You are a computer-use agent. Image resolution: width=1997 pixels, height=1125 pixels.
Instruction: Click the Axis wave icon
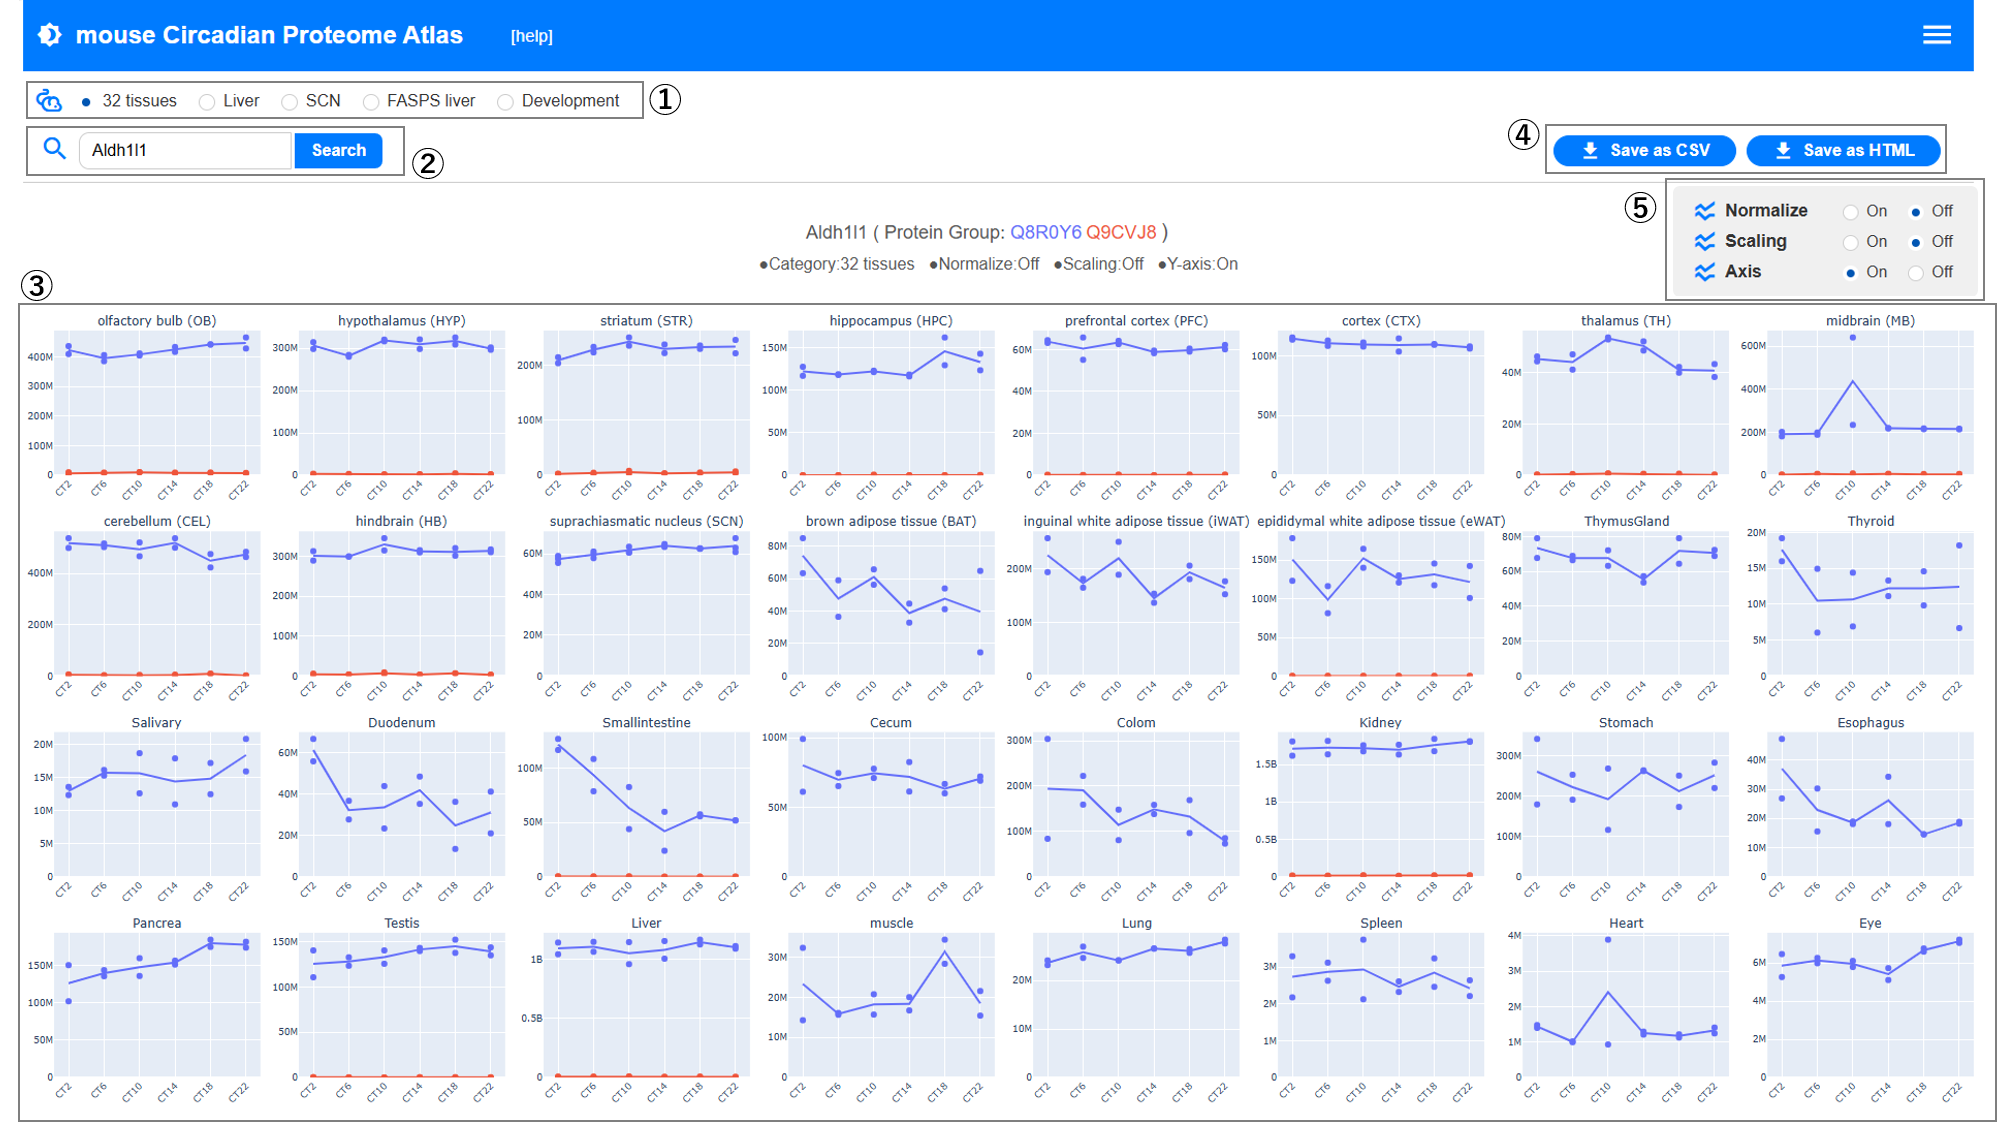click(1705, 272)
